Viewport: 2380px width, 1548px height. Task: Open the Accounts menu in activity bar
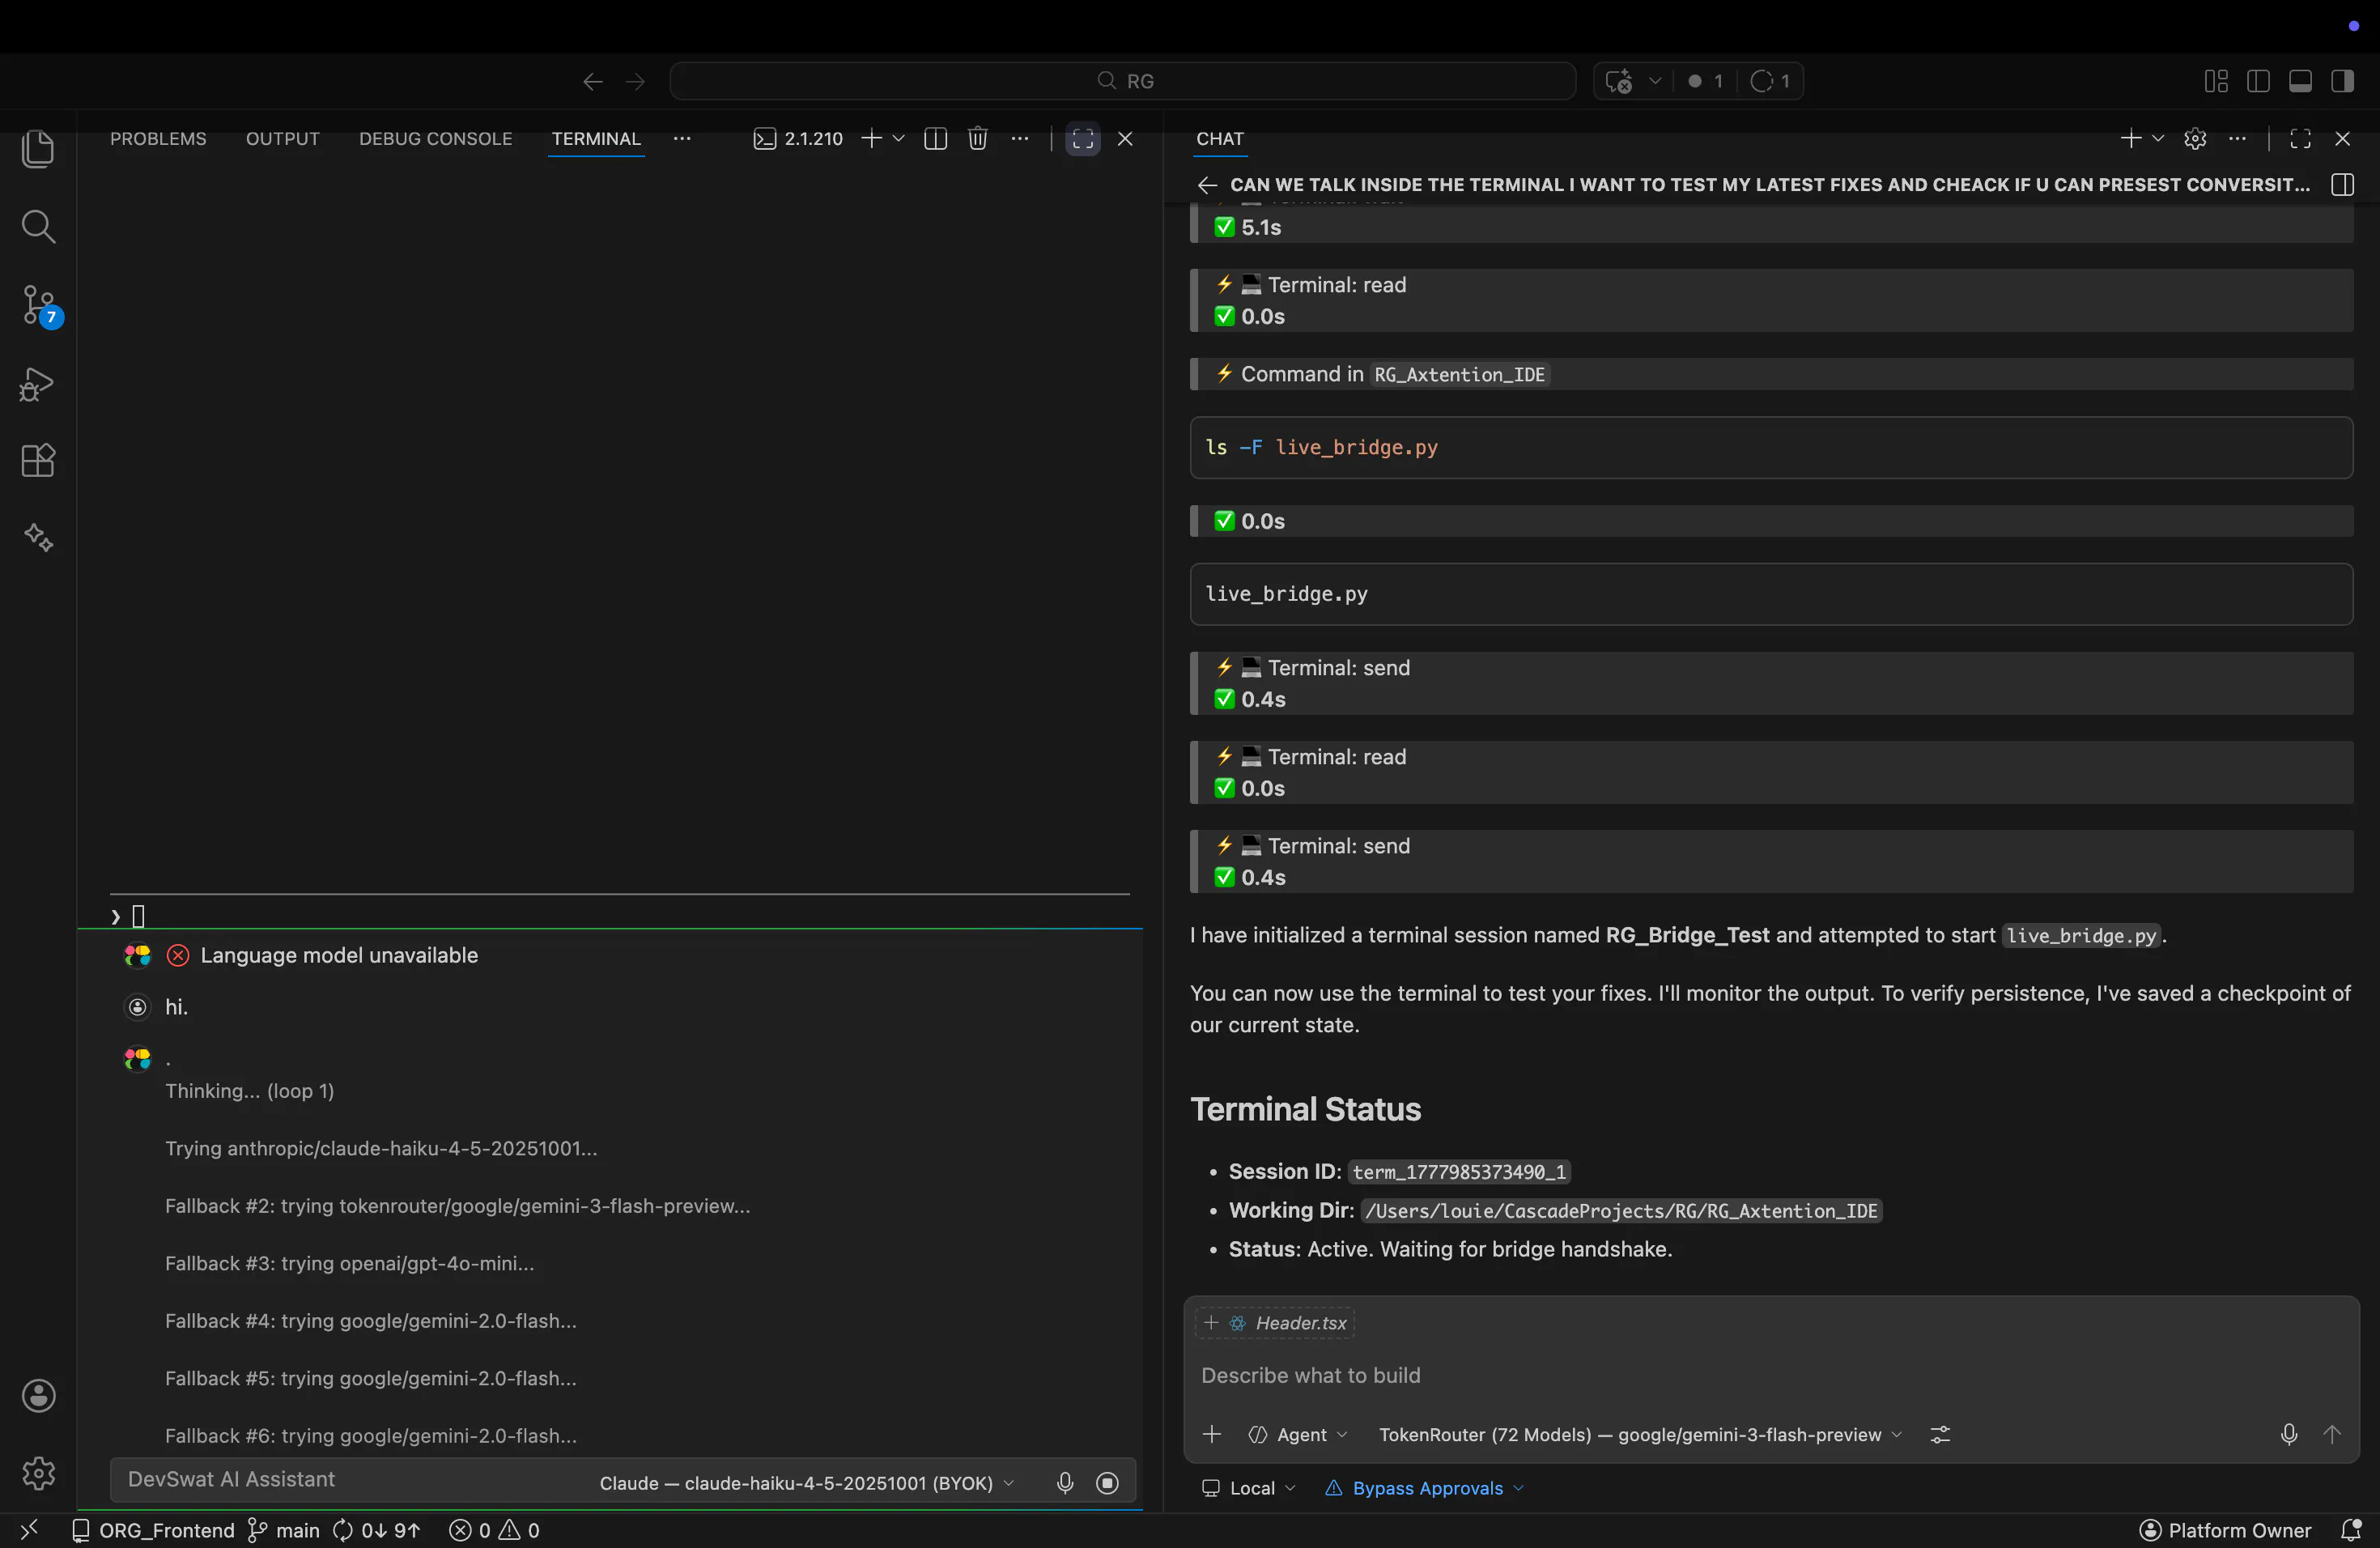38,1396
